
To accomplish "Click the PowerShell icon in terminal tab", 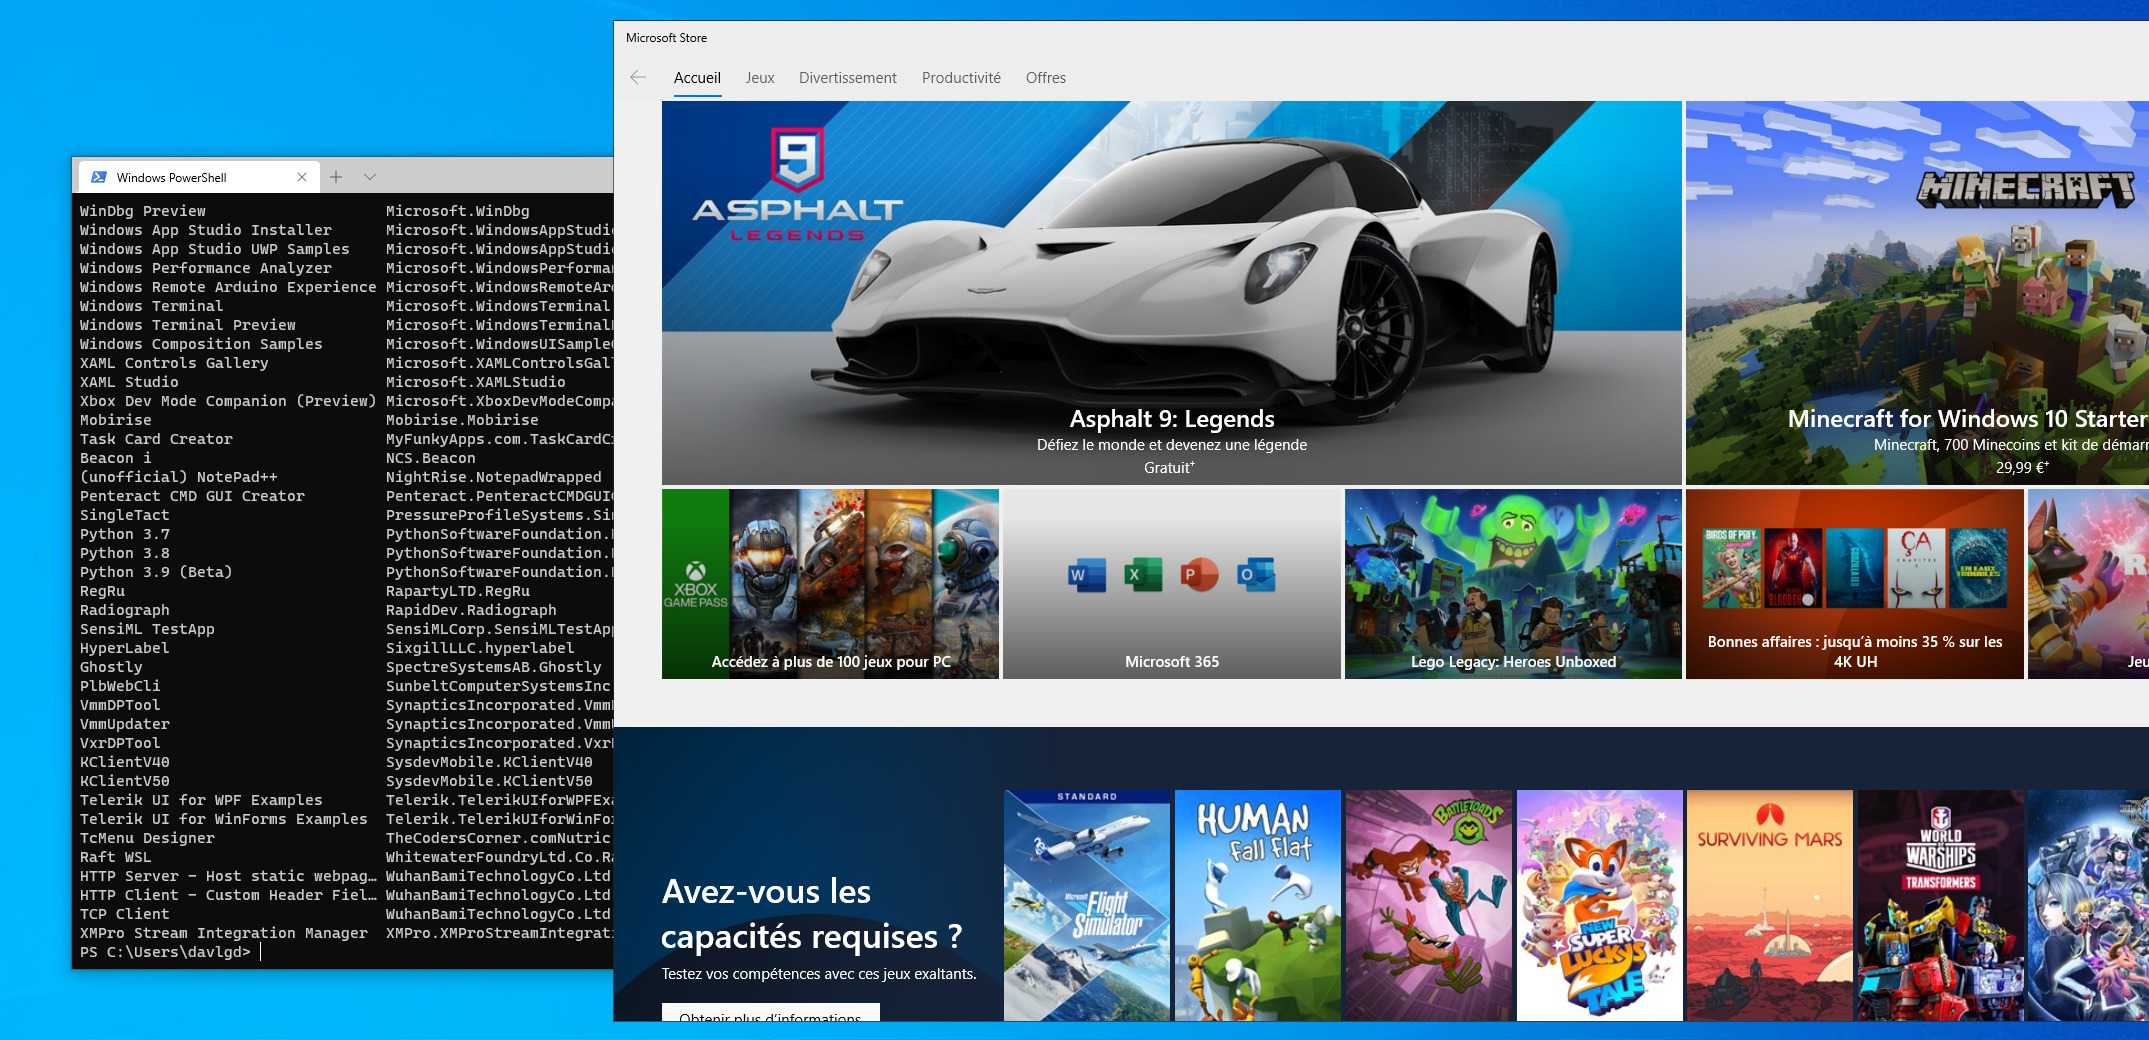I will pyautogui.click(x=99, y=177).
